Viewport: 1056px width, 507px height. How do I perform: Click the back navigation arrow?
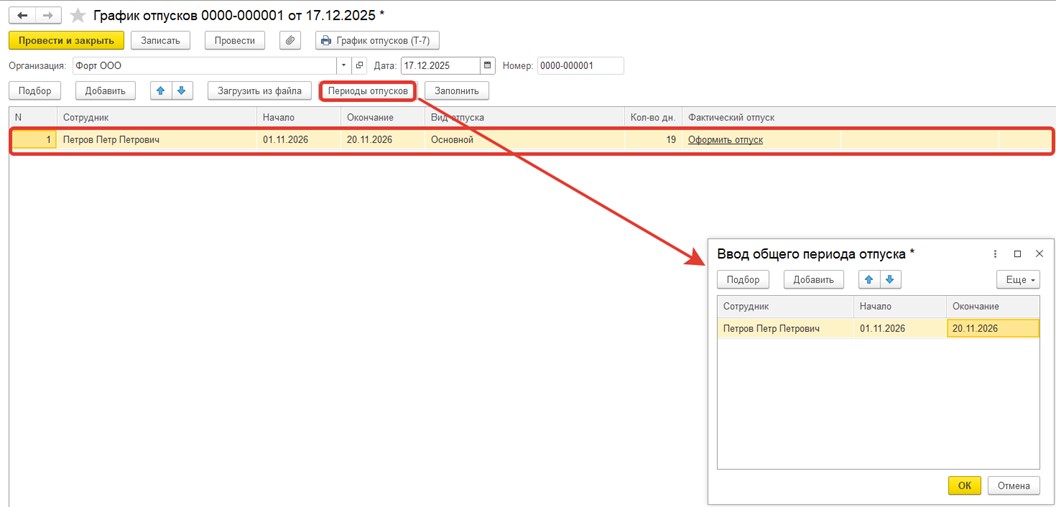(22, 16)
